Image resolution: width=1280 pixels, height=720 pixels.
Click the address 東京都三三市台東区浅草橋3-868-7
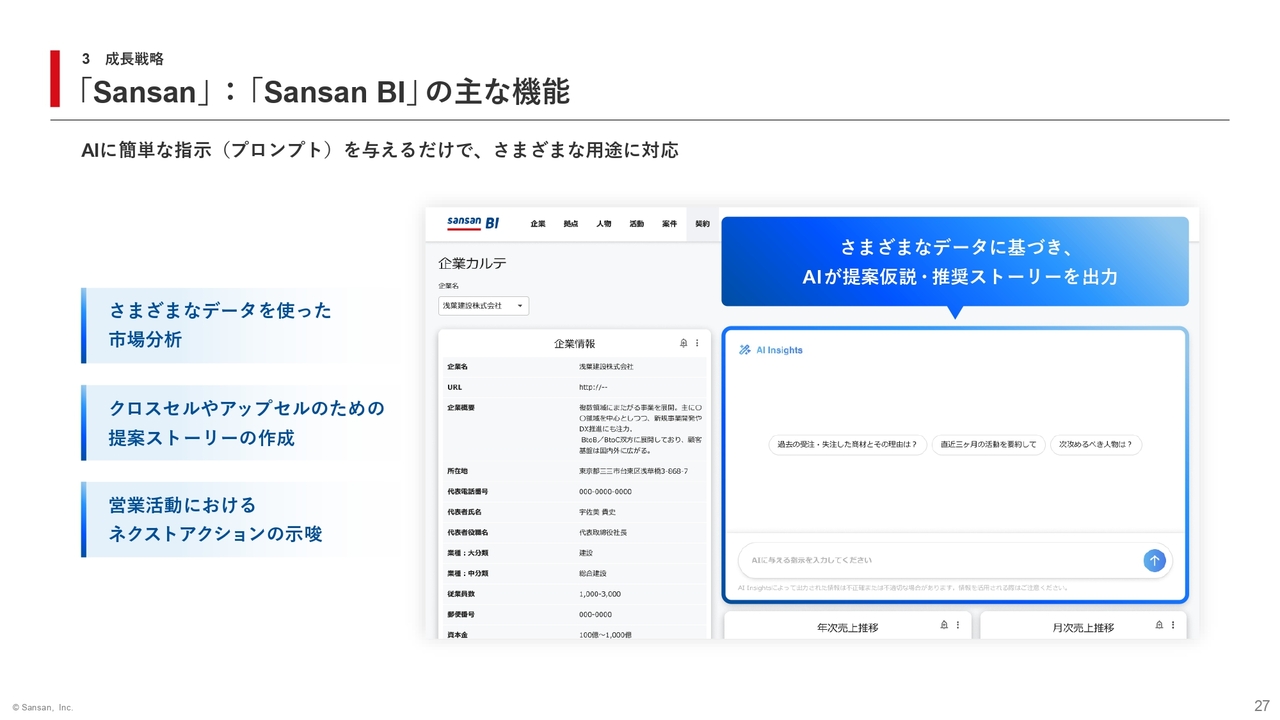(x=633, y=471)
